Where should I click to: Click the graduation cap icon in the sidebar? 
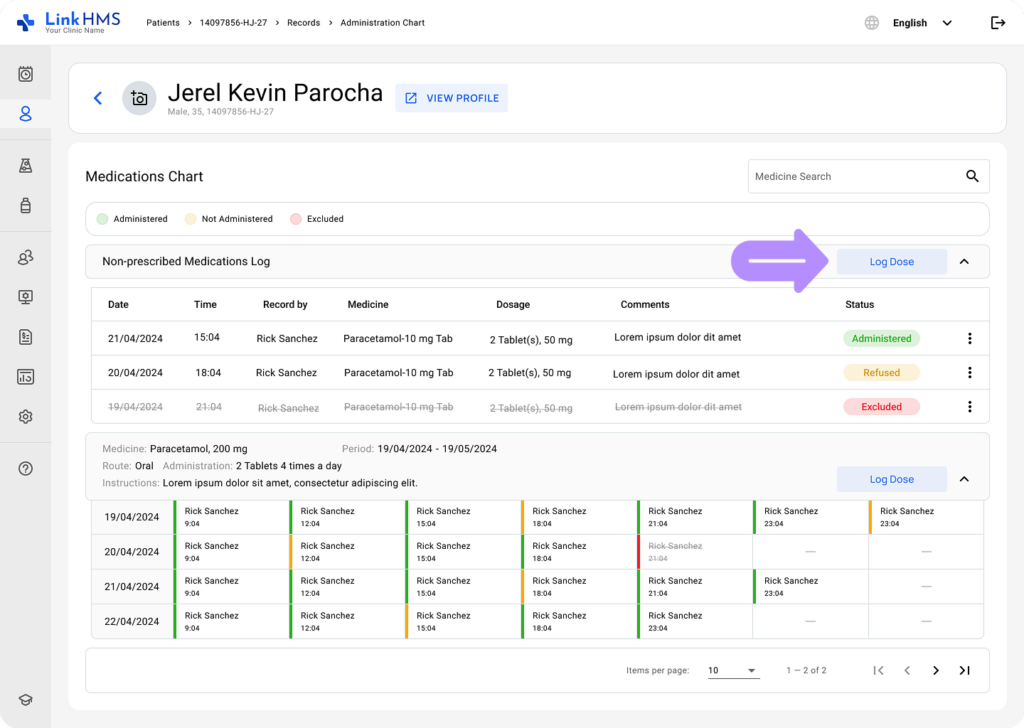click(26, 701)
